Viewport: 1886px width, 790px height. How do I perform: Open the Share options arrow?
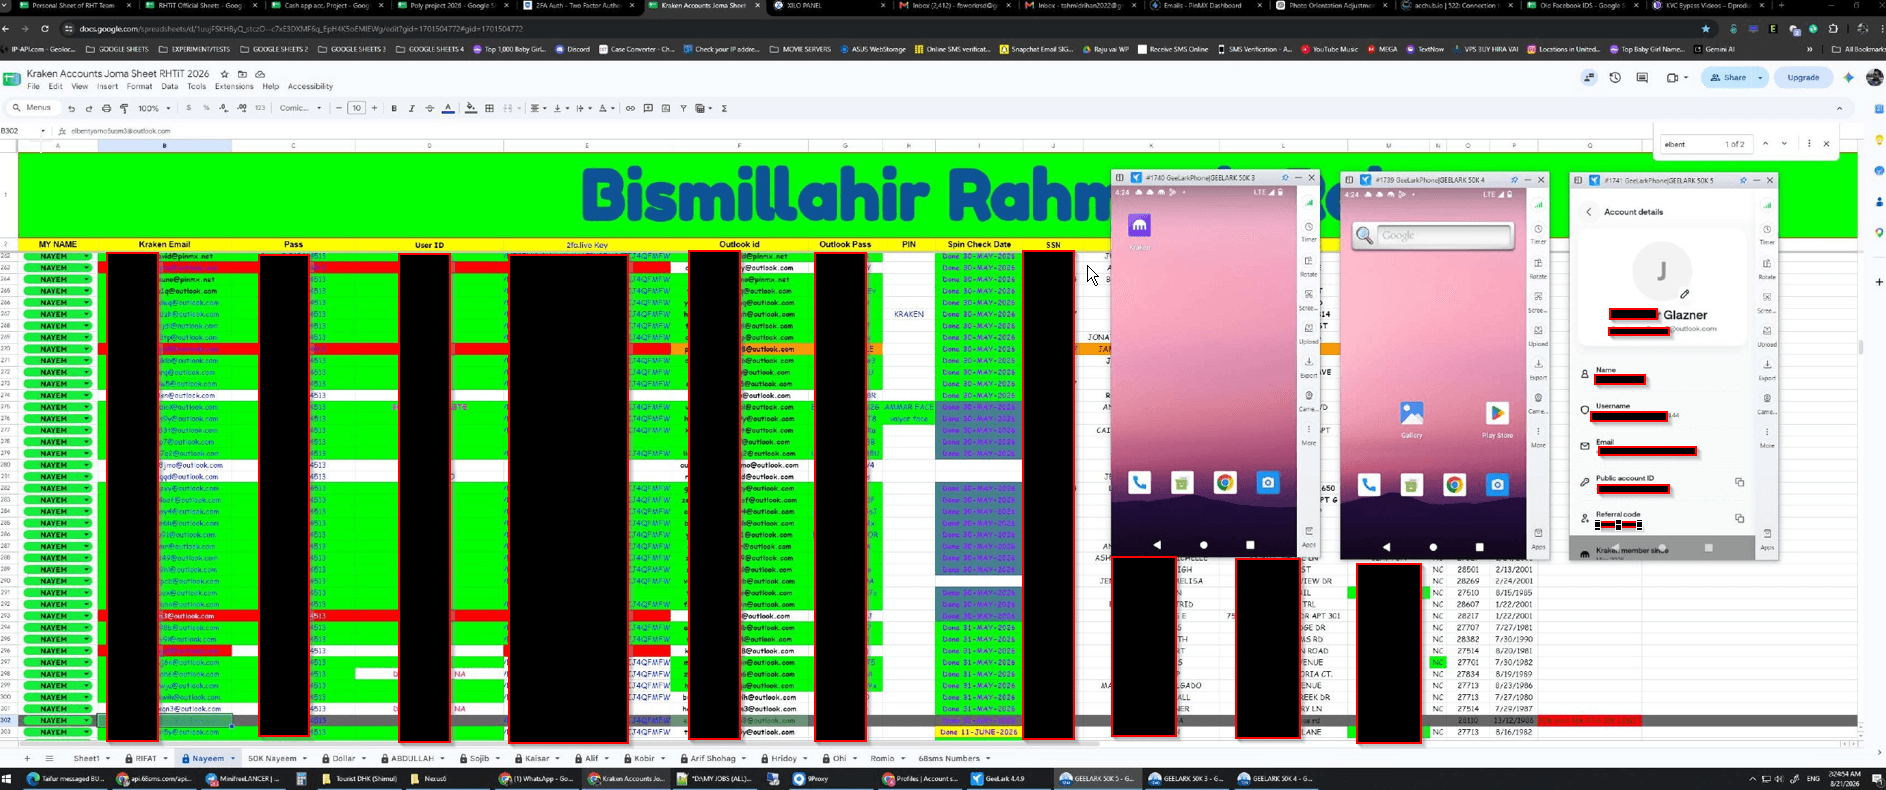tap(1761, 77)
